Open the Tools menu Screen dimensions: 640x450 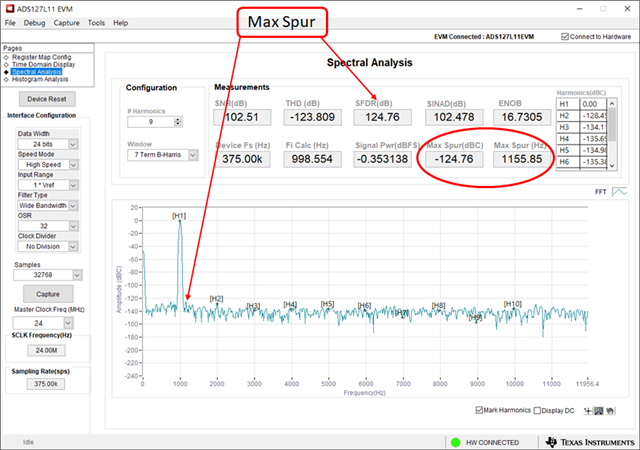96,23
